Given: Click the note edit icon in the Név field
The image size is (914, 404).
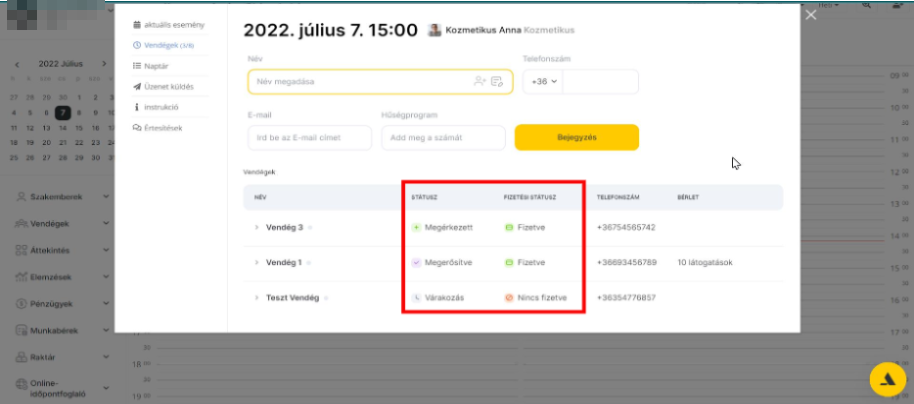Looking at the screenshot, I should click(x=497, y=82).
